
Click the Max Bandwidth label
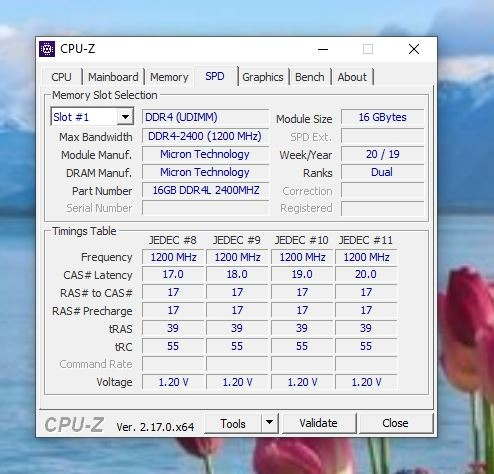[x=96, y=137]
